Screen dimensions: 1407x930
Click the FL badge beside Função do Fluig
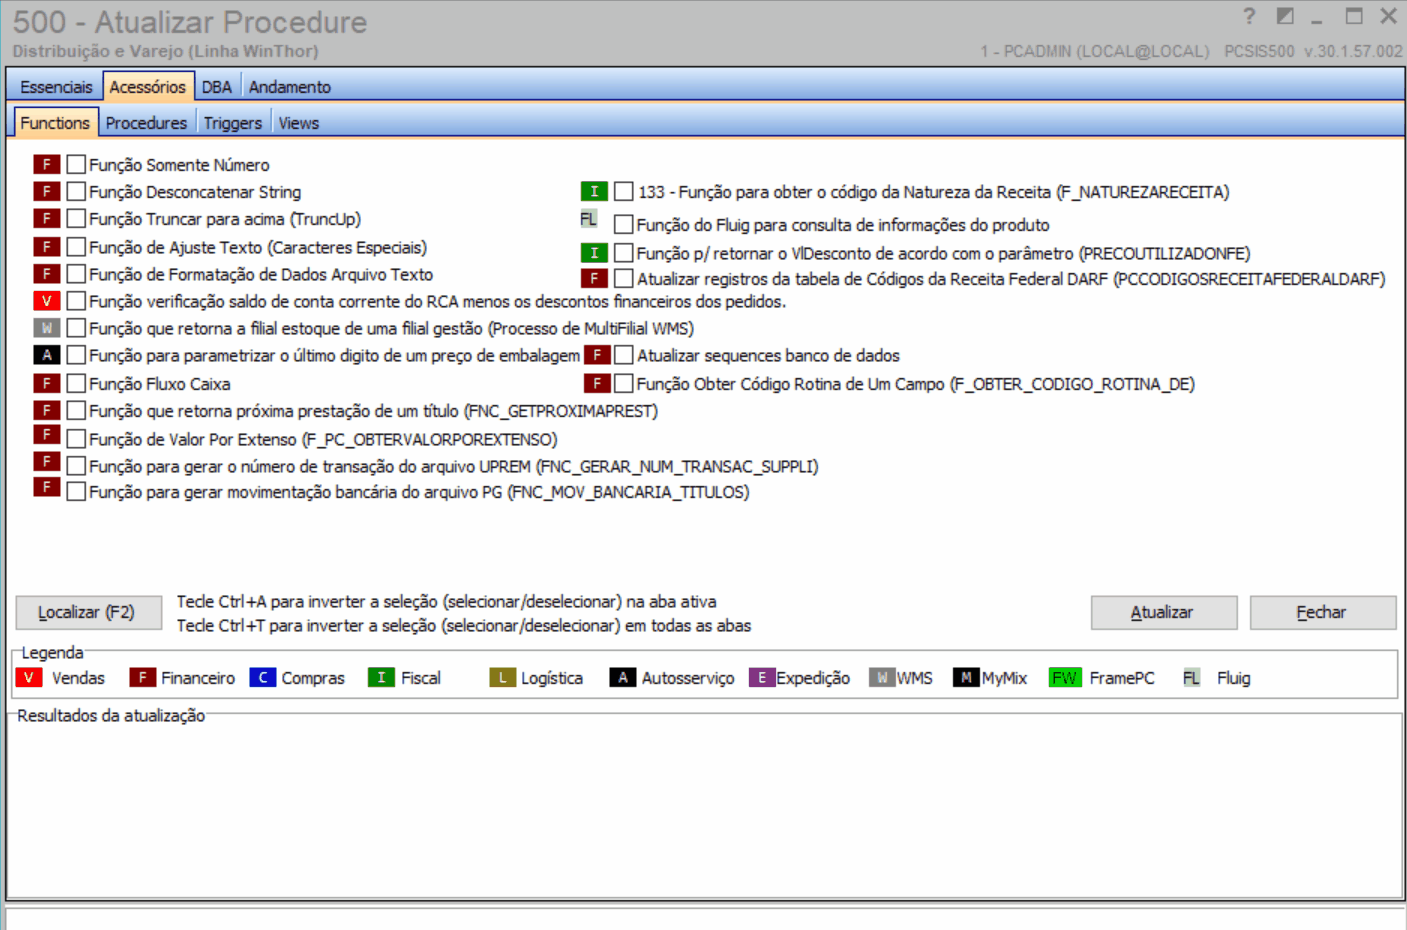[588, 219]
